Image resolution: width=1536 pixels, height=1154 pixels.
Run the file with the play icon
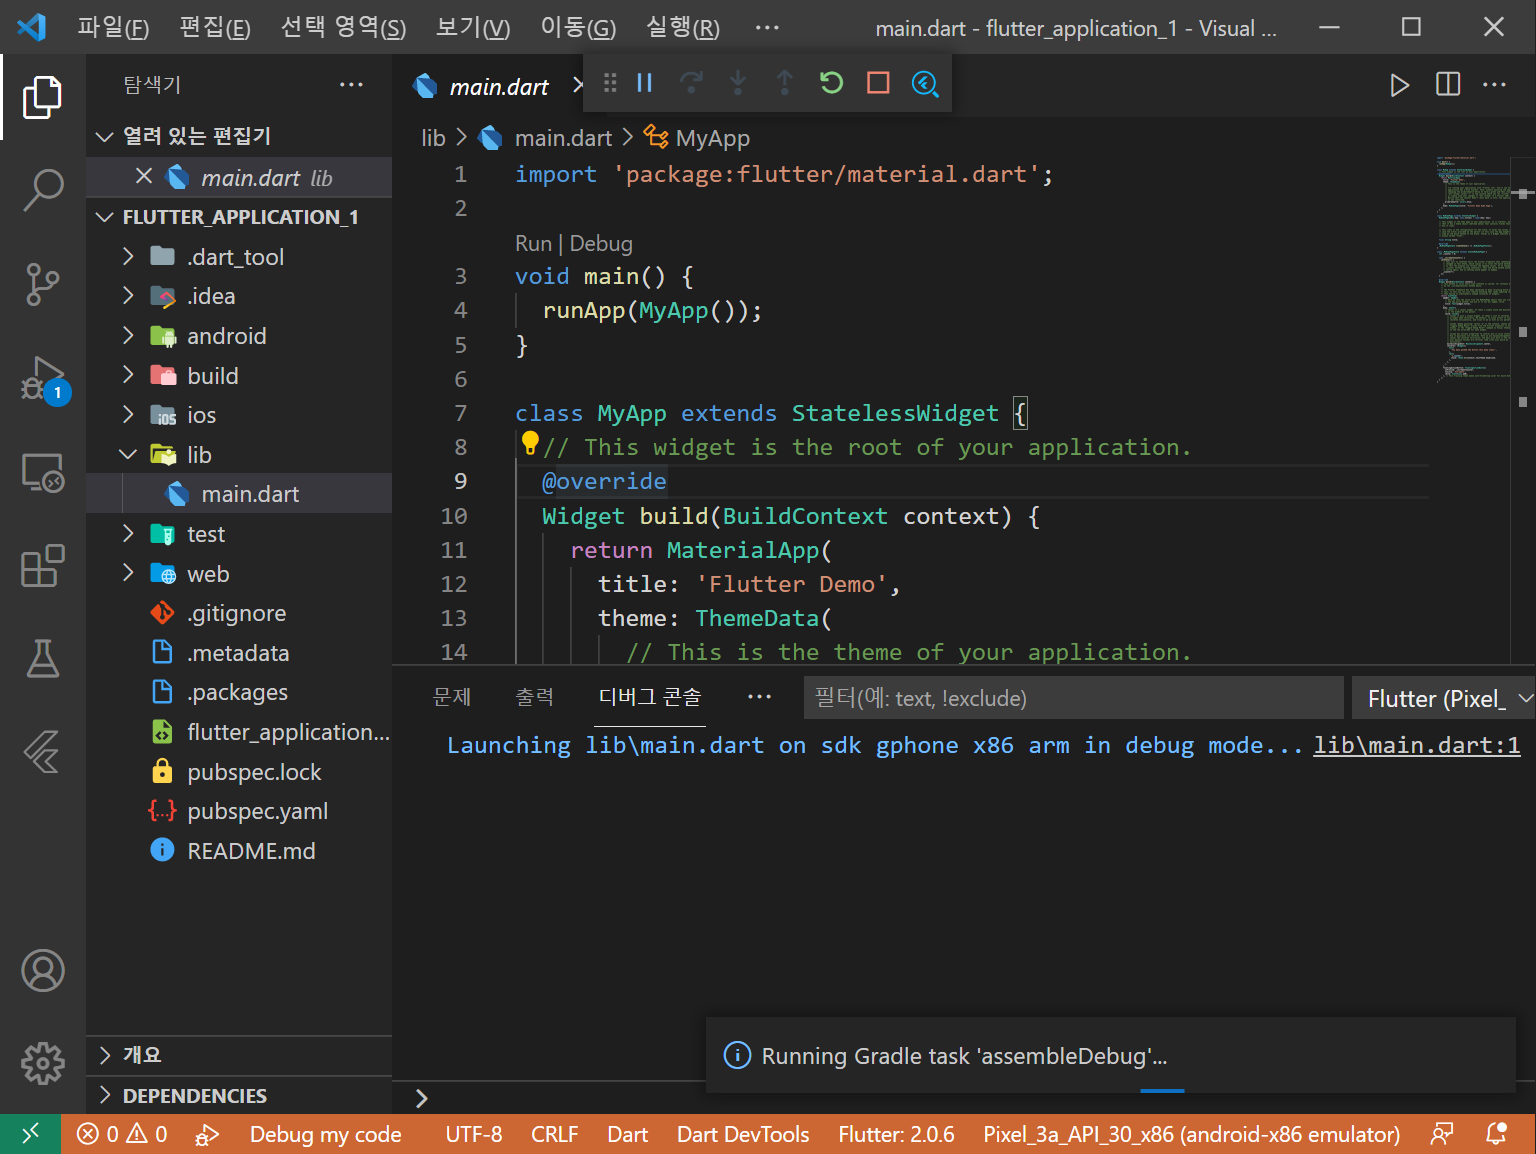click(x=1400, y=85)
